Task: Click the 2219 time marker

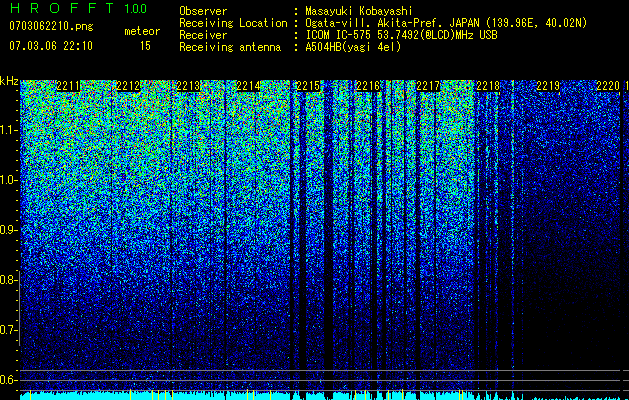Action: tap(548, 86)
